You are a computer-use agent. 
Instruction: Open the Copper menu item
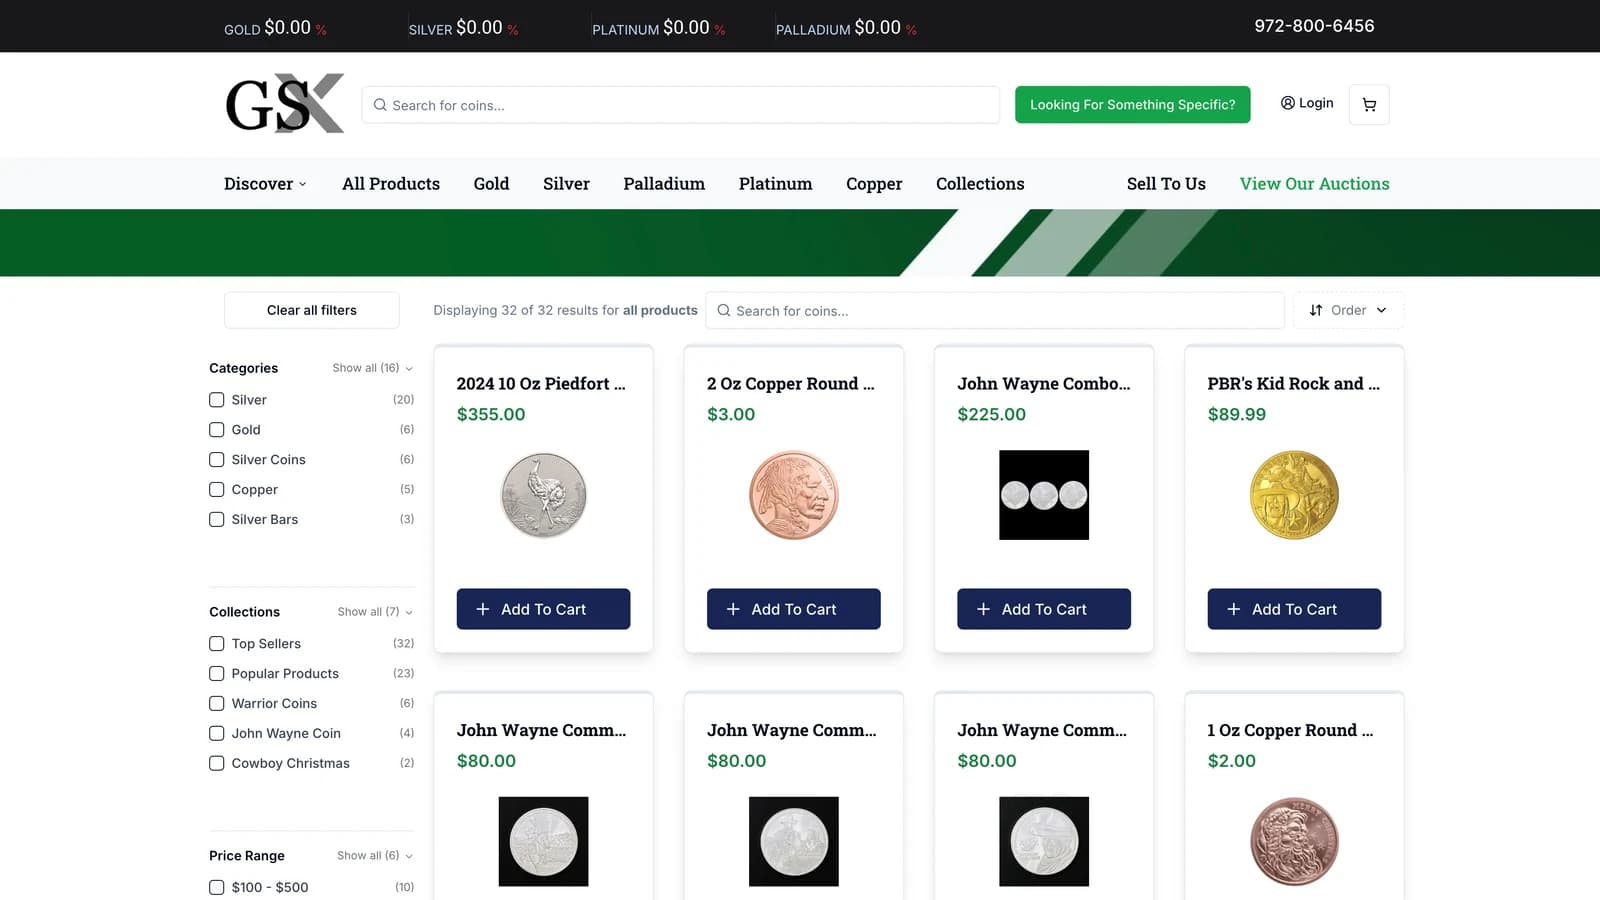click(x=874, y=184)
